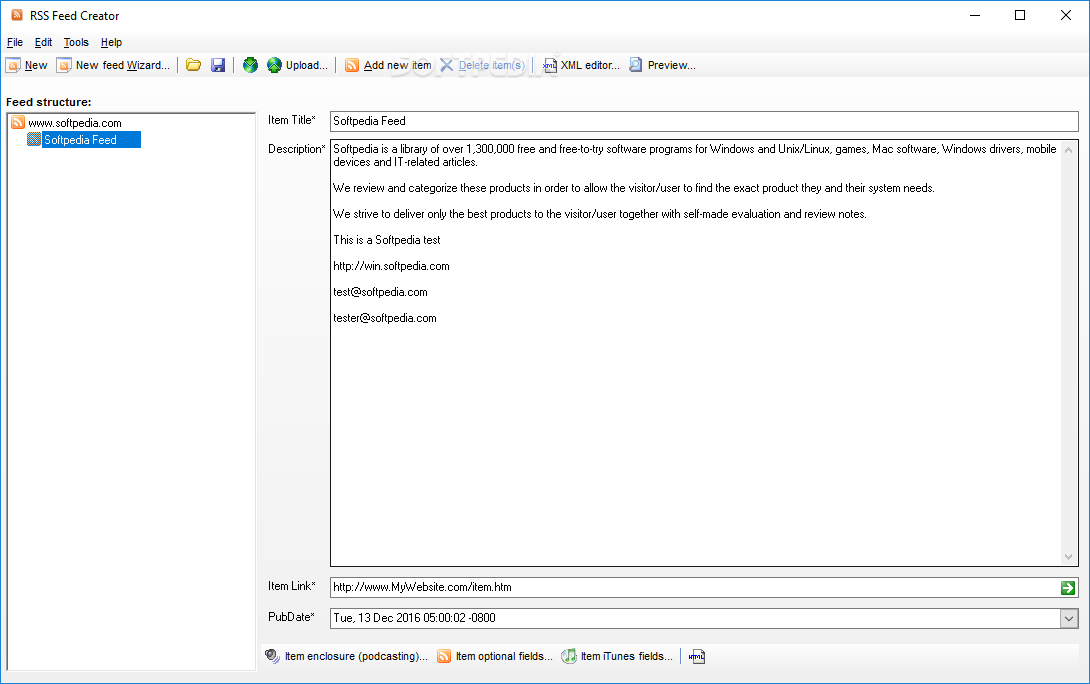Click the New feed toolbar button
Screen dimensions: 1090x684
click(27, 65)
